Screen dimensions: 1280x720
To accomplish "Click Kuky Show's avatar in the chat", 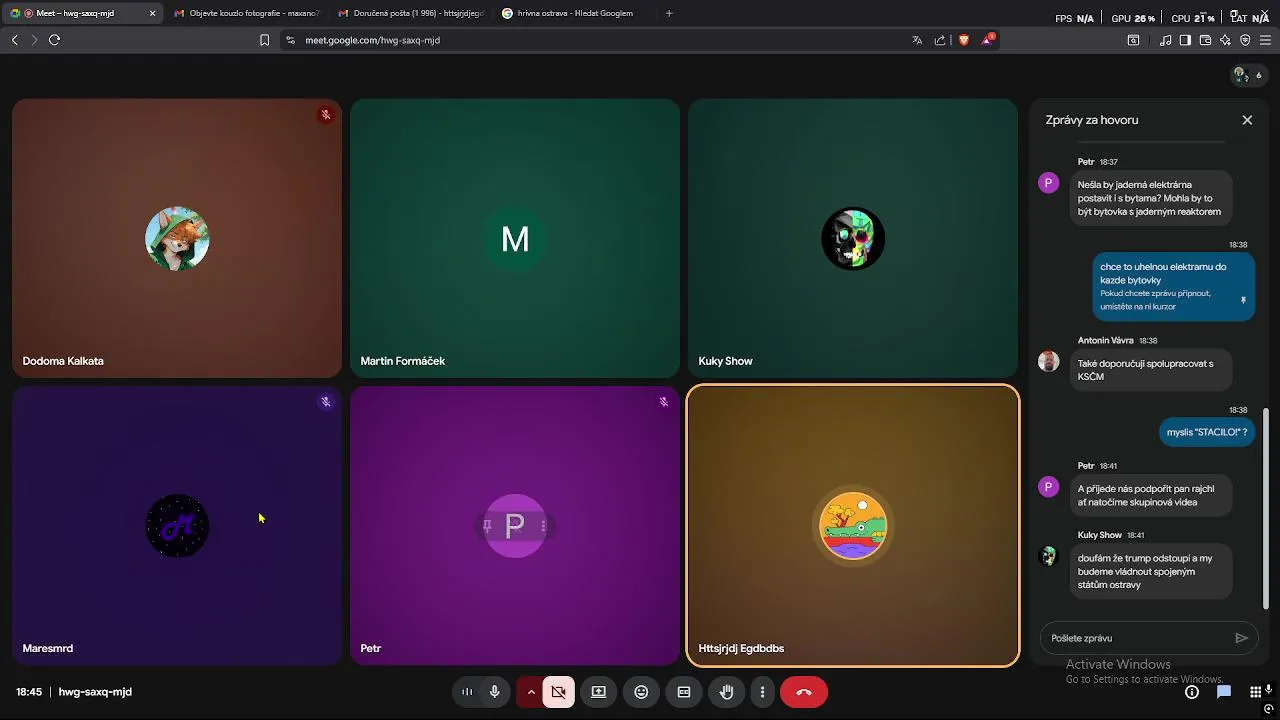I will 1048,556.
